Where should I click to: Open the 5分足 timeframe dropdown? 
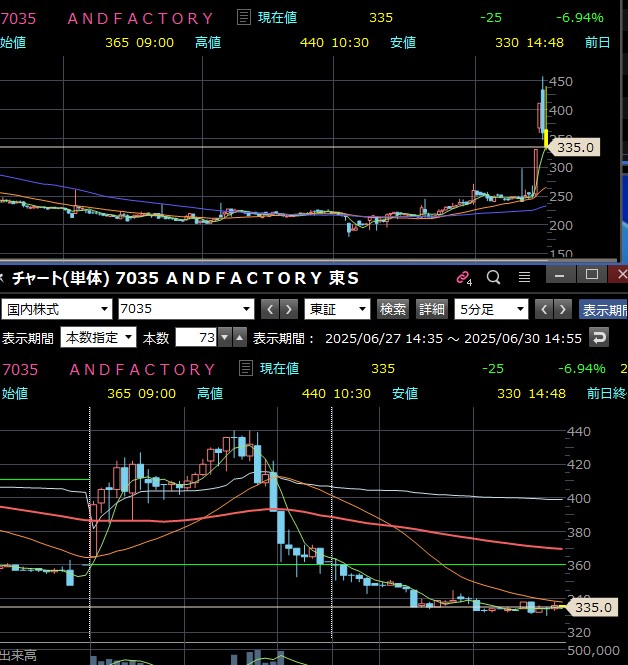pos(491,309)
